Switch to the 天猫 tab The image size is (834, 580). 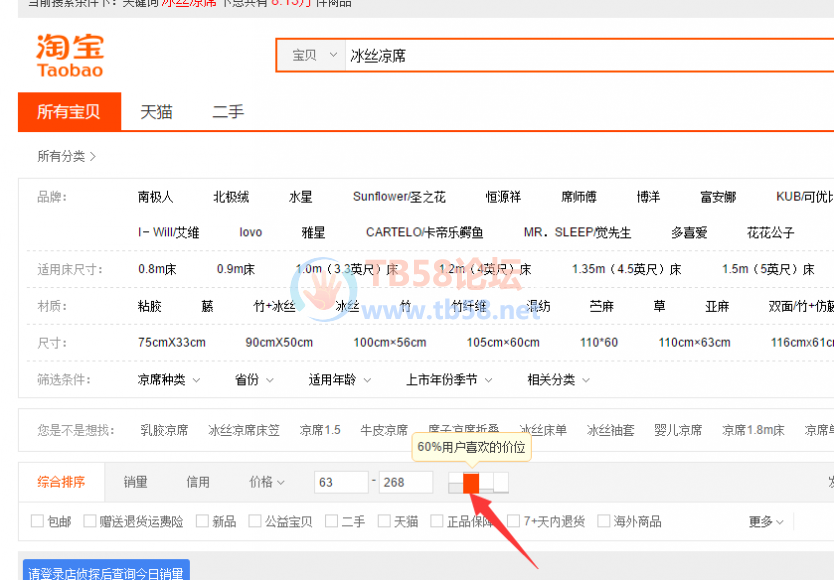[x=156, y=112]
